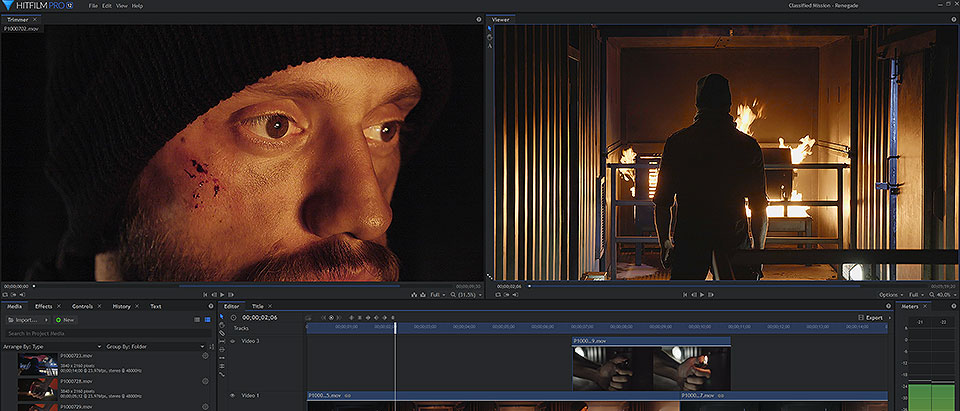Click the New media button
The height and width of the screenshot is (411, 960).
click(65, 320)
